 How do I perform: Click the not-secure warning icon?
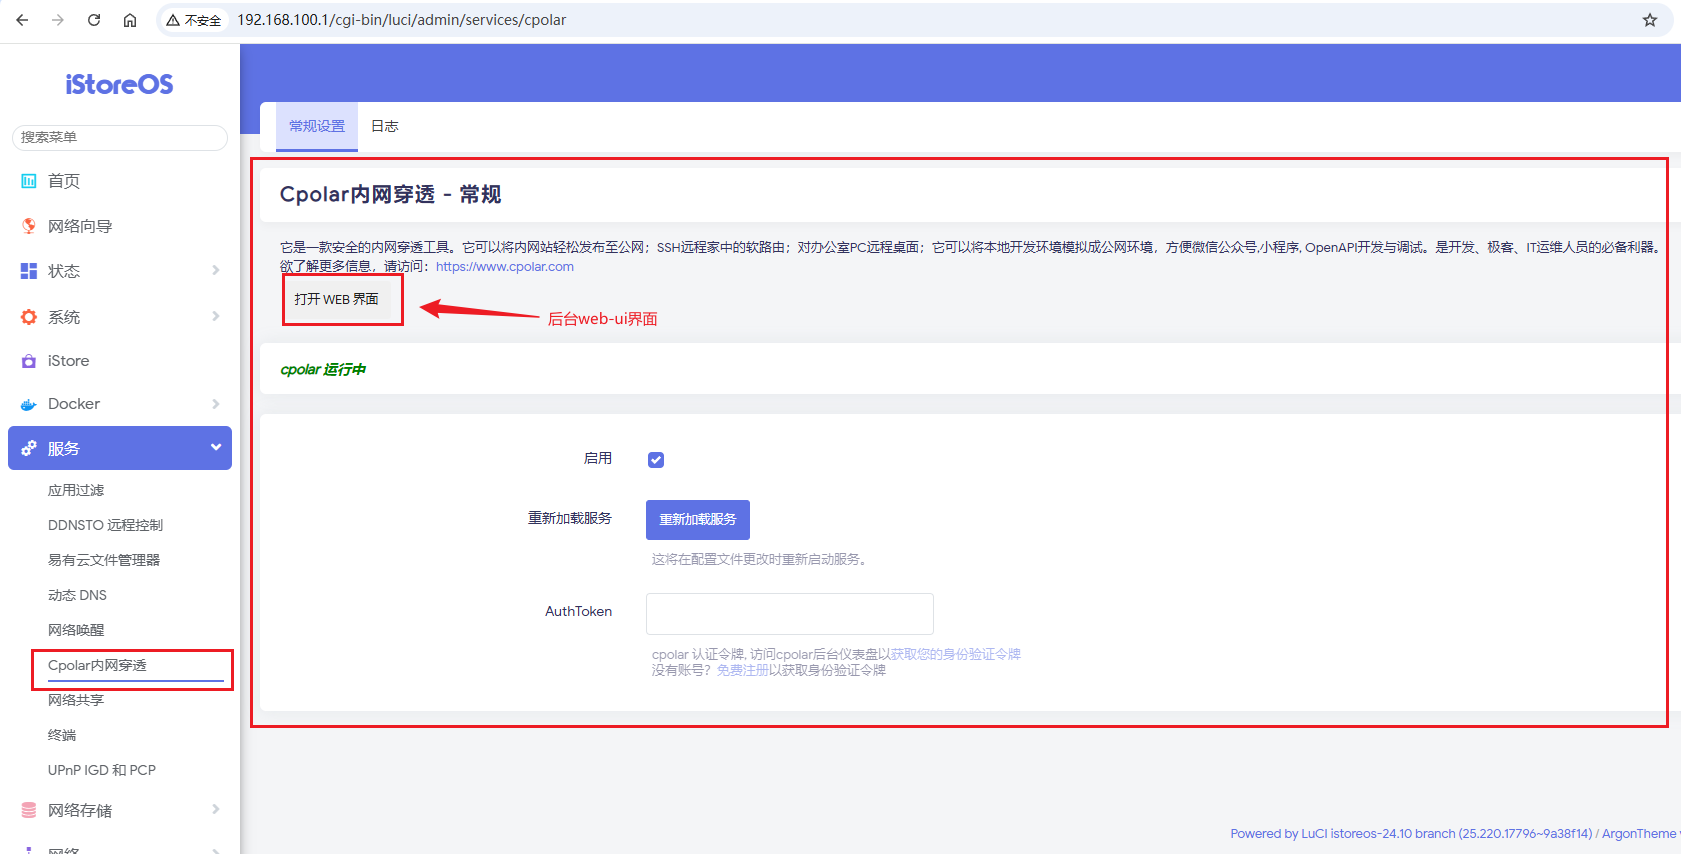point(173,20)
